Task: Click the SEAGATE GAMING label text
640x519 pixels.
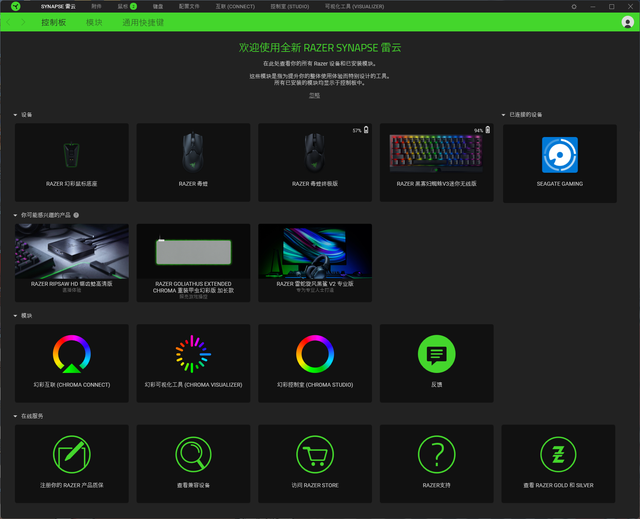Action: click(x=560, y=184)
